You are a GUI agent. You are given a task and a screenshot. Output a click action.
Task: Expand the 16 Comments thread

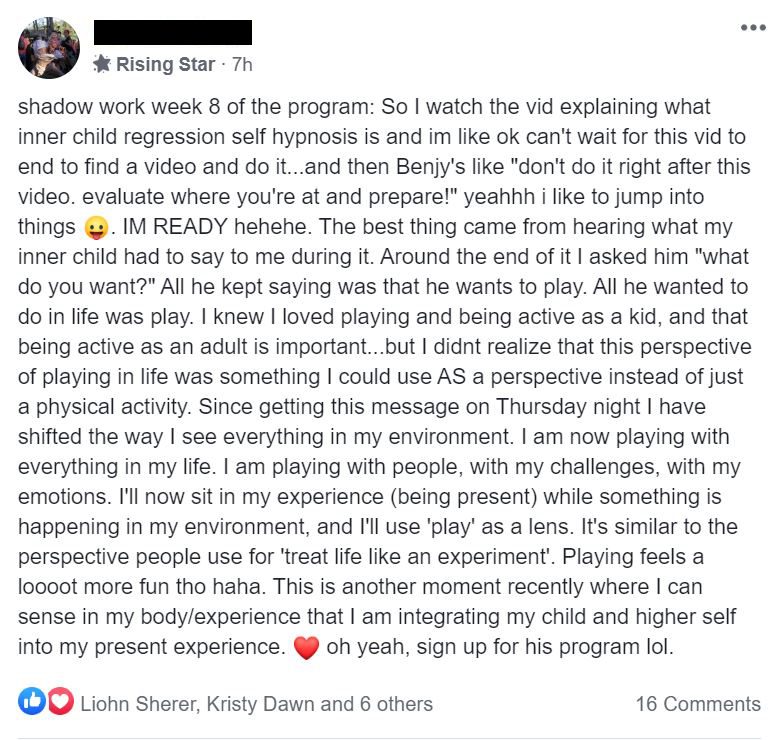[x=698, y=704]
